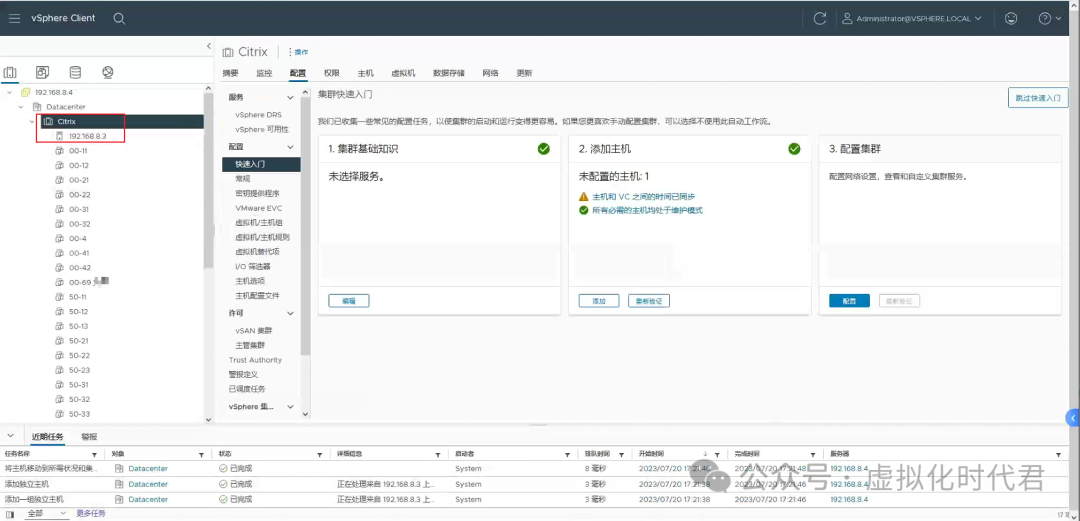1080x521 pixels.
Task: Switch to the 数据存储 tab
Action: pos(448,73)
